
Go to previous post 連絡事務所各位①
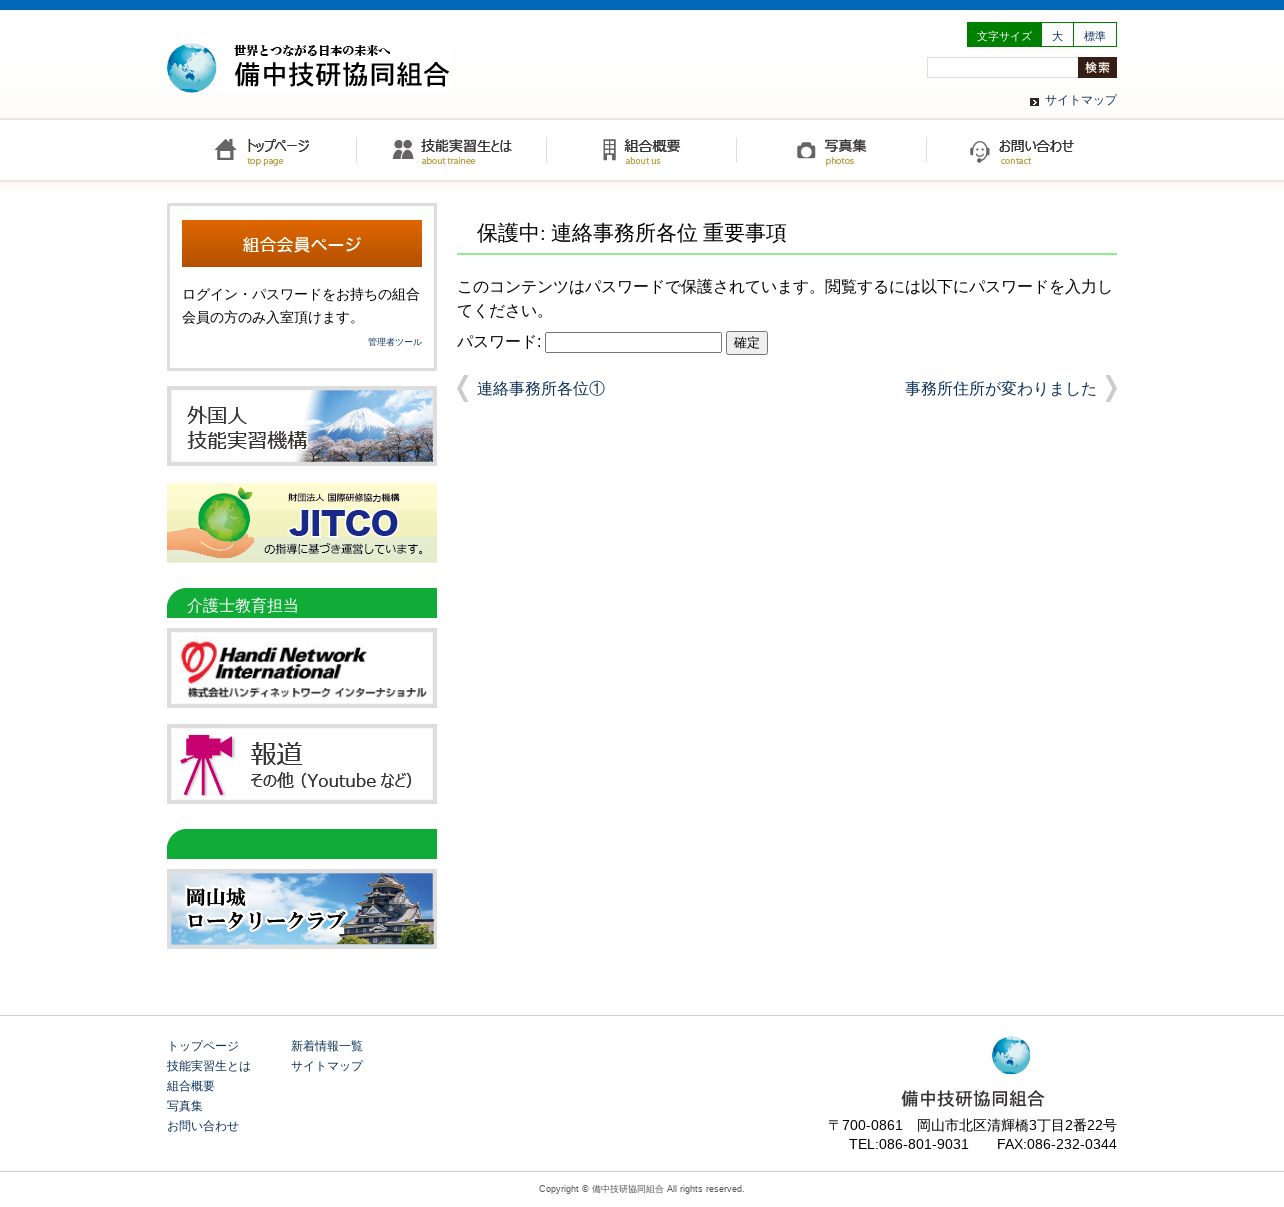(541, 389)
